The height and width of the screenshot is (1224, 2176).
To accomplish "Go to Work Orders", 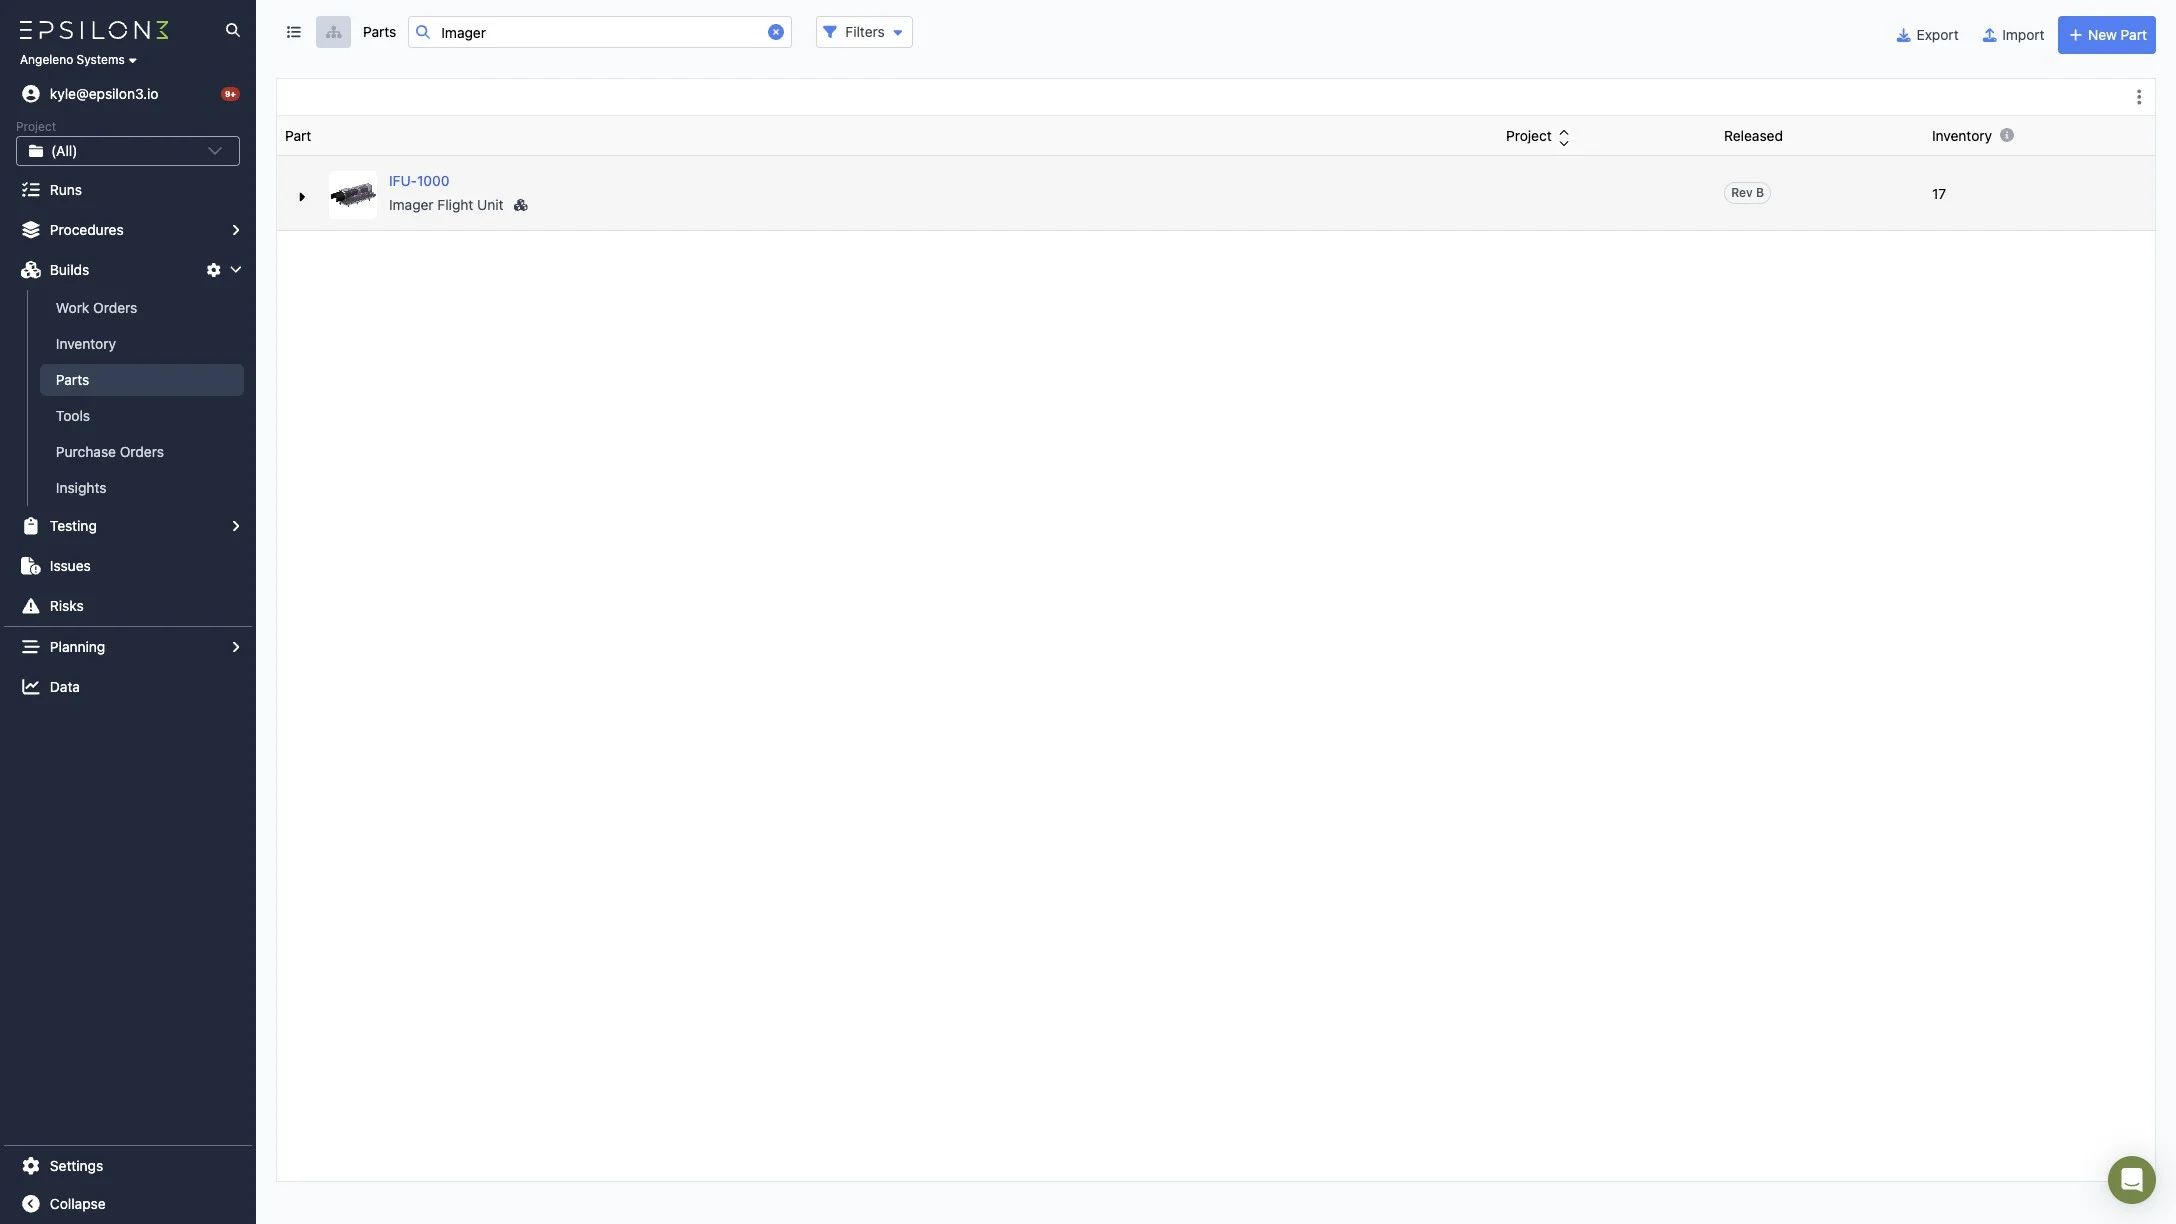I will pos(96,308).
